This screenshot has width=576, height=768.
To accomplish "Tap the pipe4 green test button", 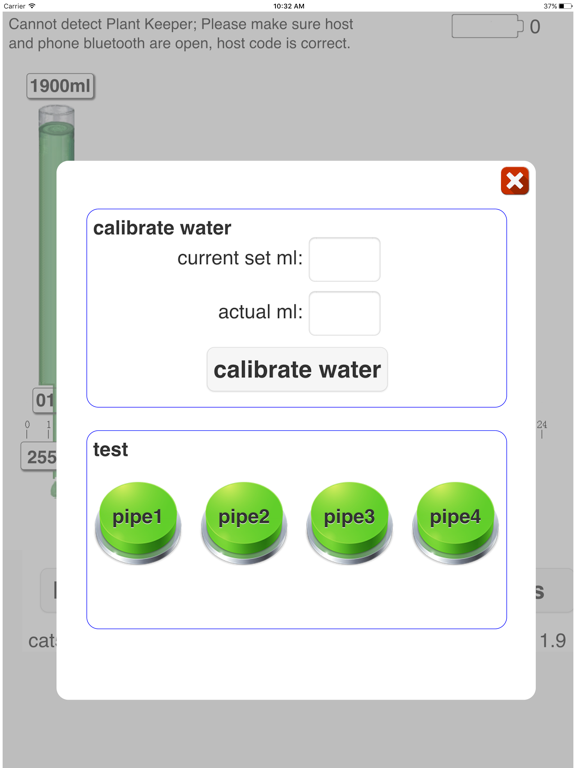I will 455,523.
